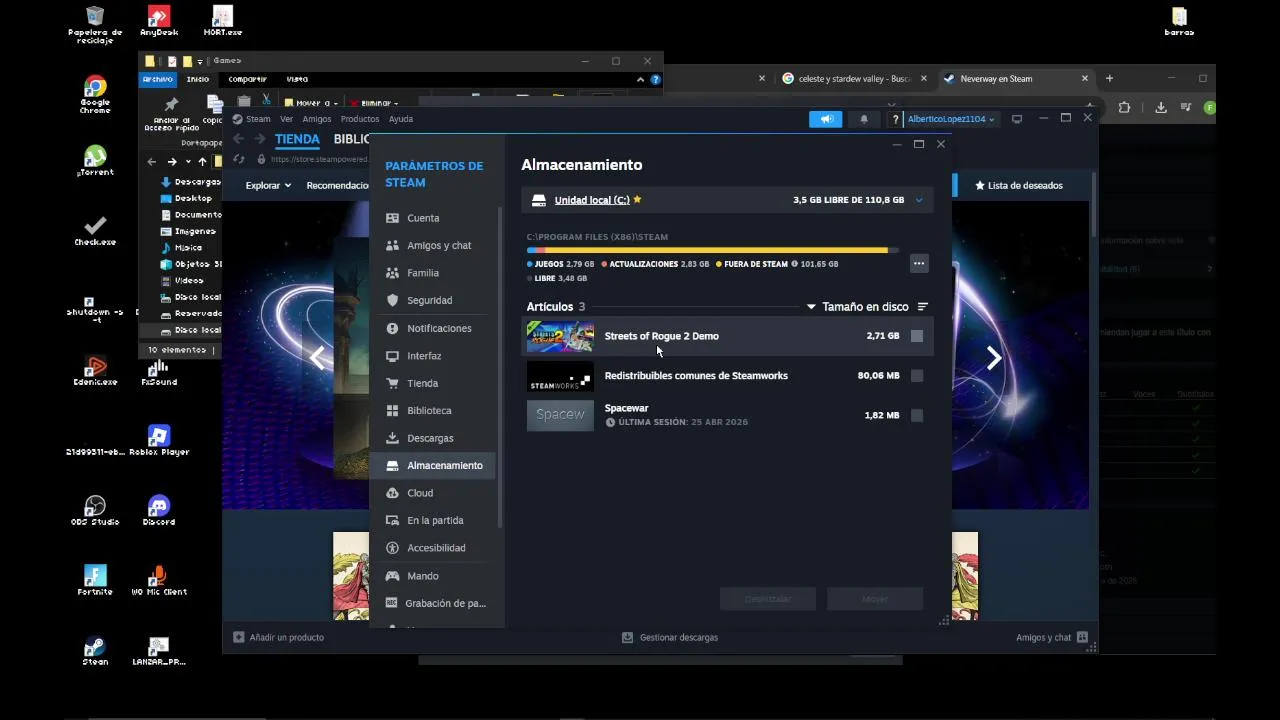Open Tamaño en disco sort dropdown
This screenshot has height=720, width=1280.
pos(858,307)
